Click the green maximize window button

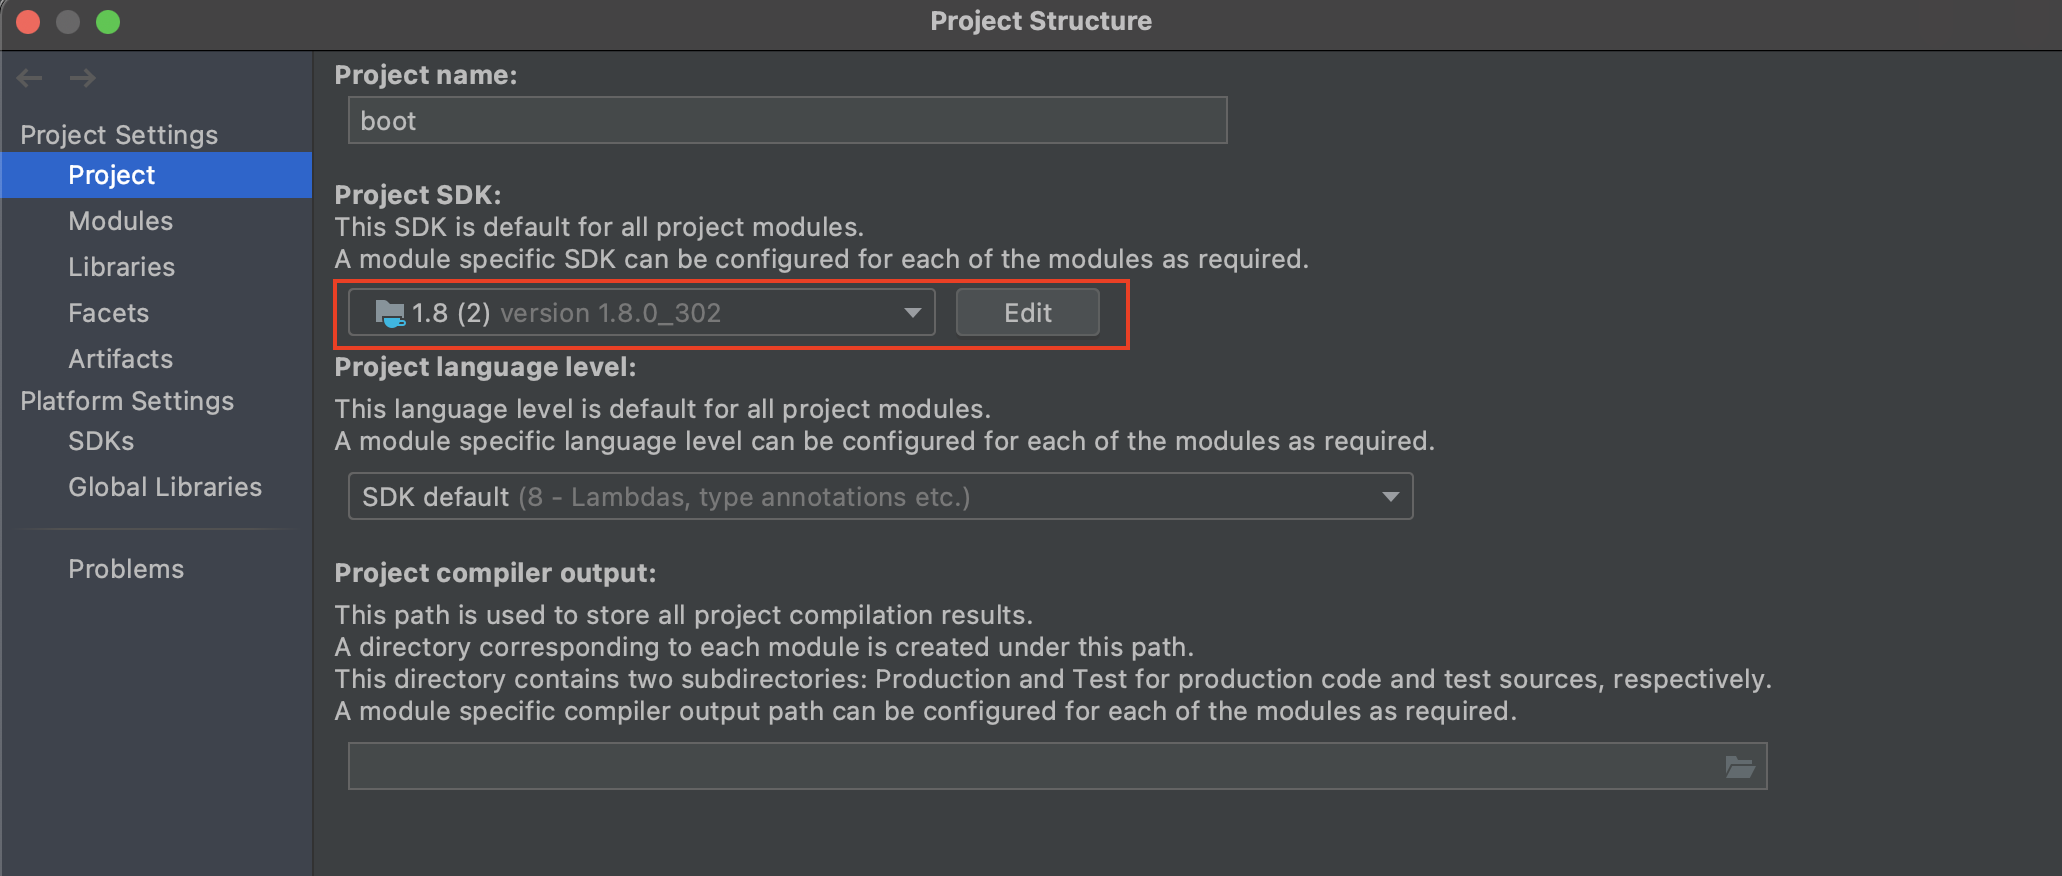pos(108,22)
